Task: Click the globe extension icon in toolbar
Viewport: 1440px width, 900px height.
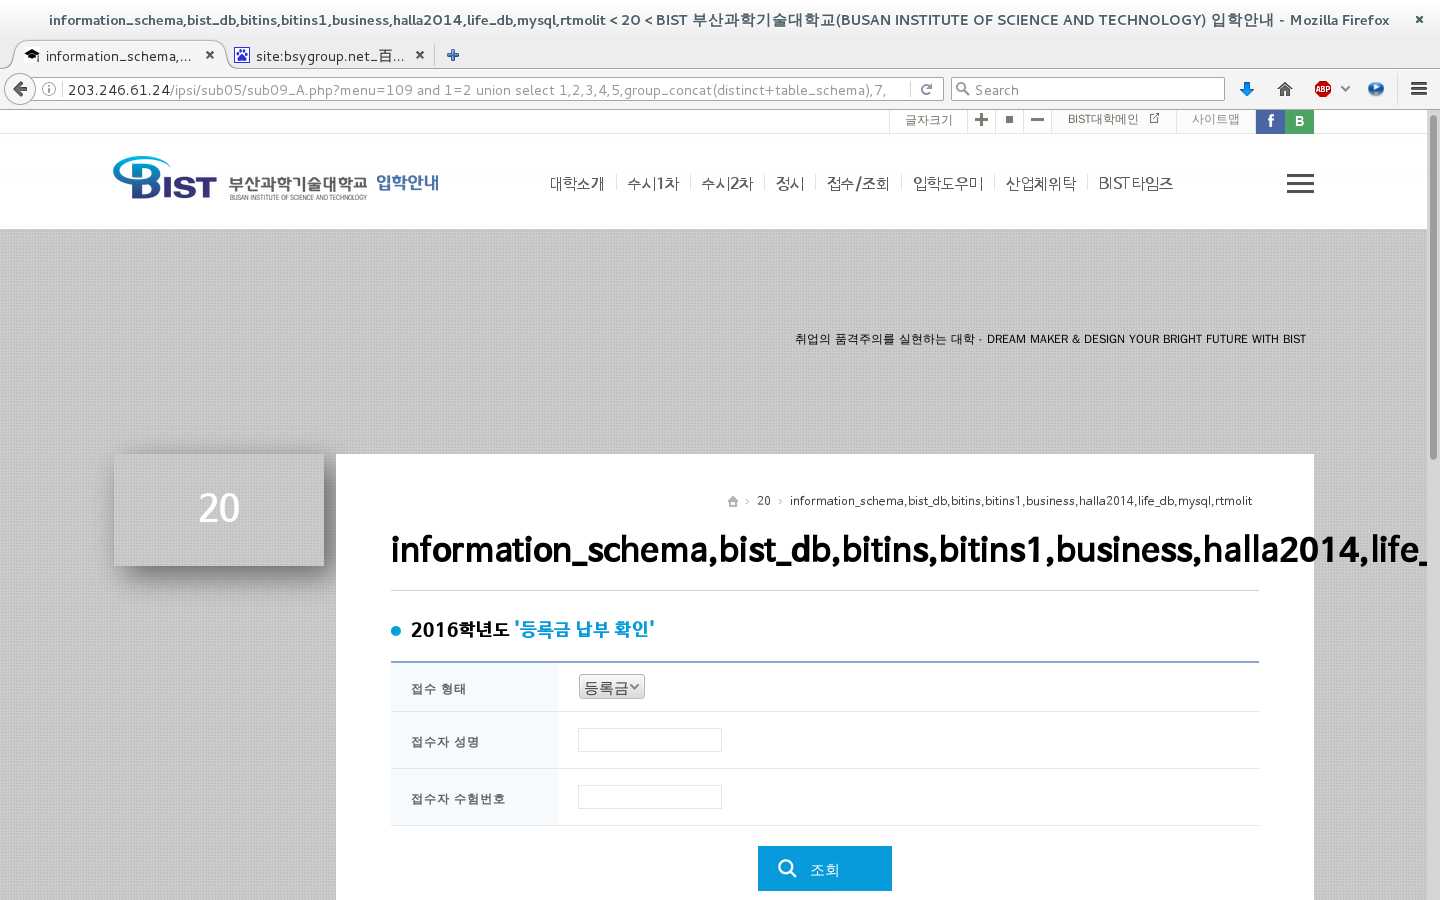Action: pos(1376,89)
